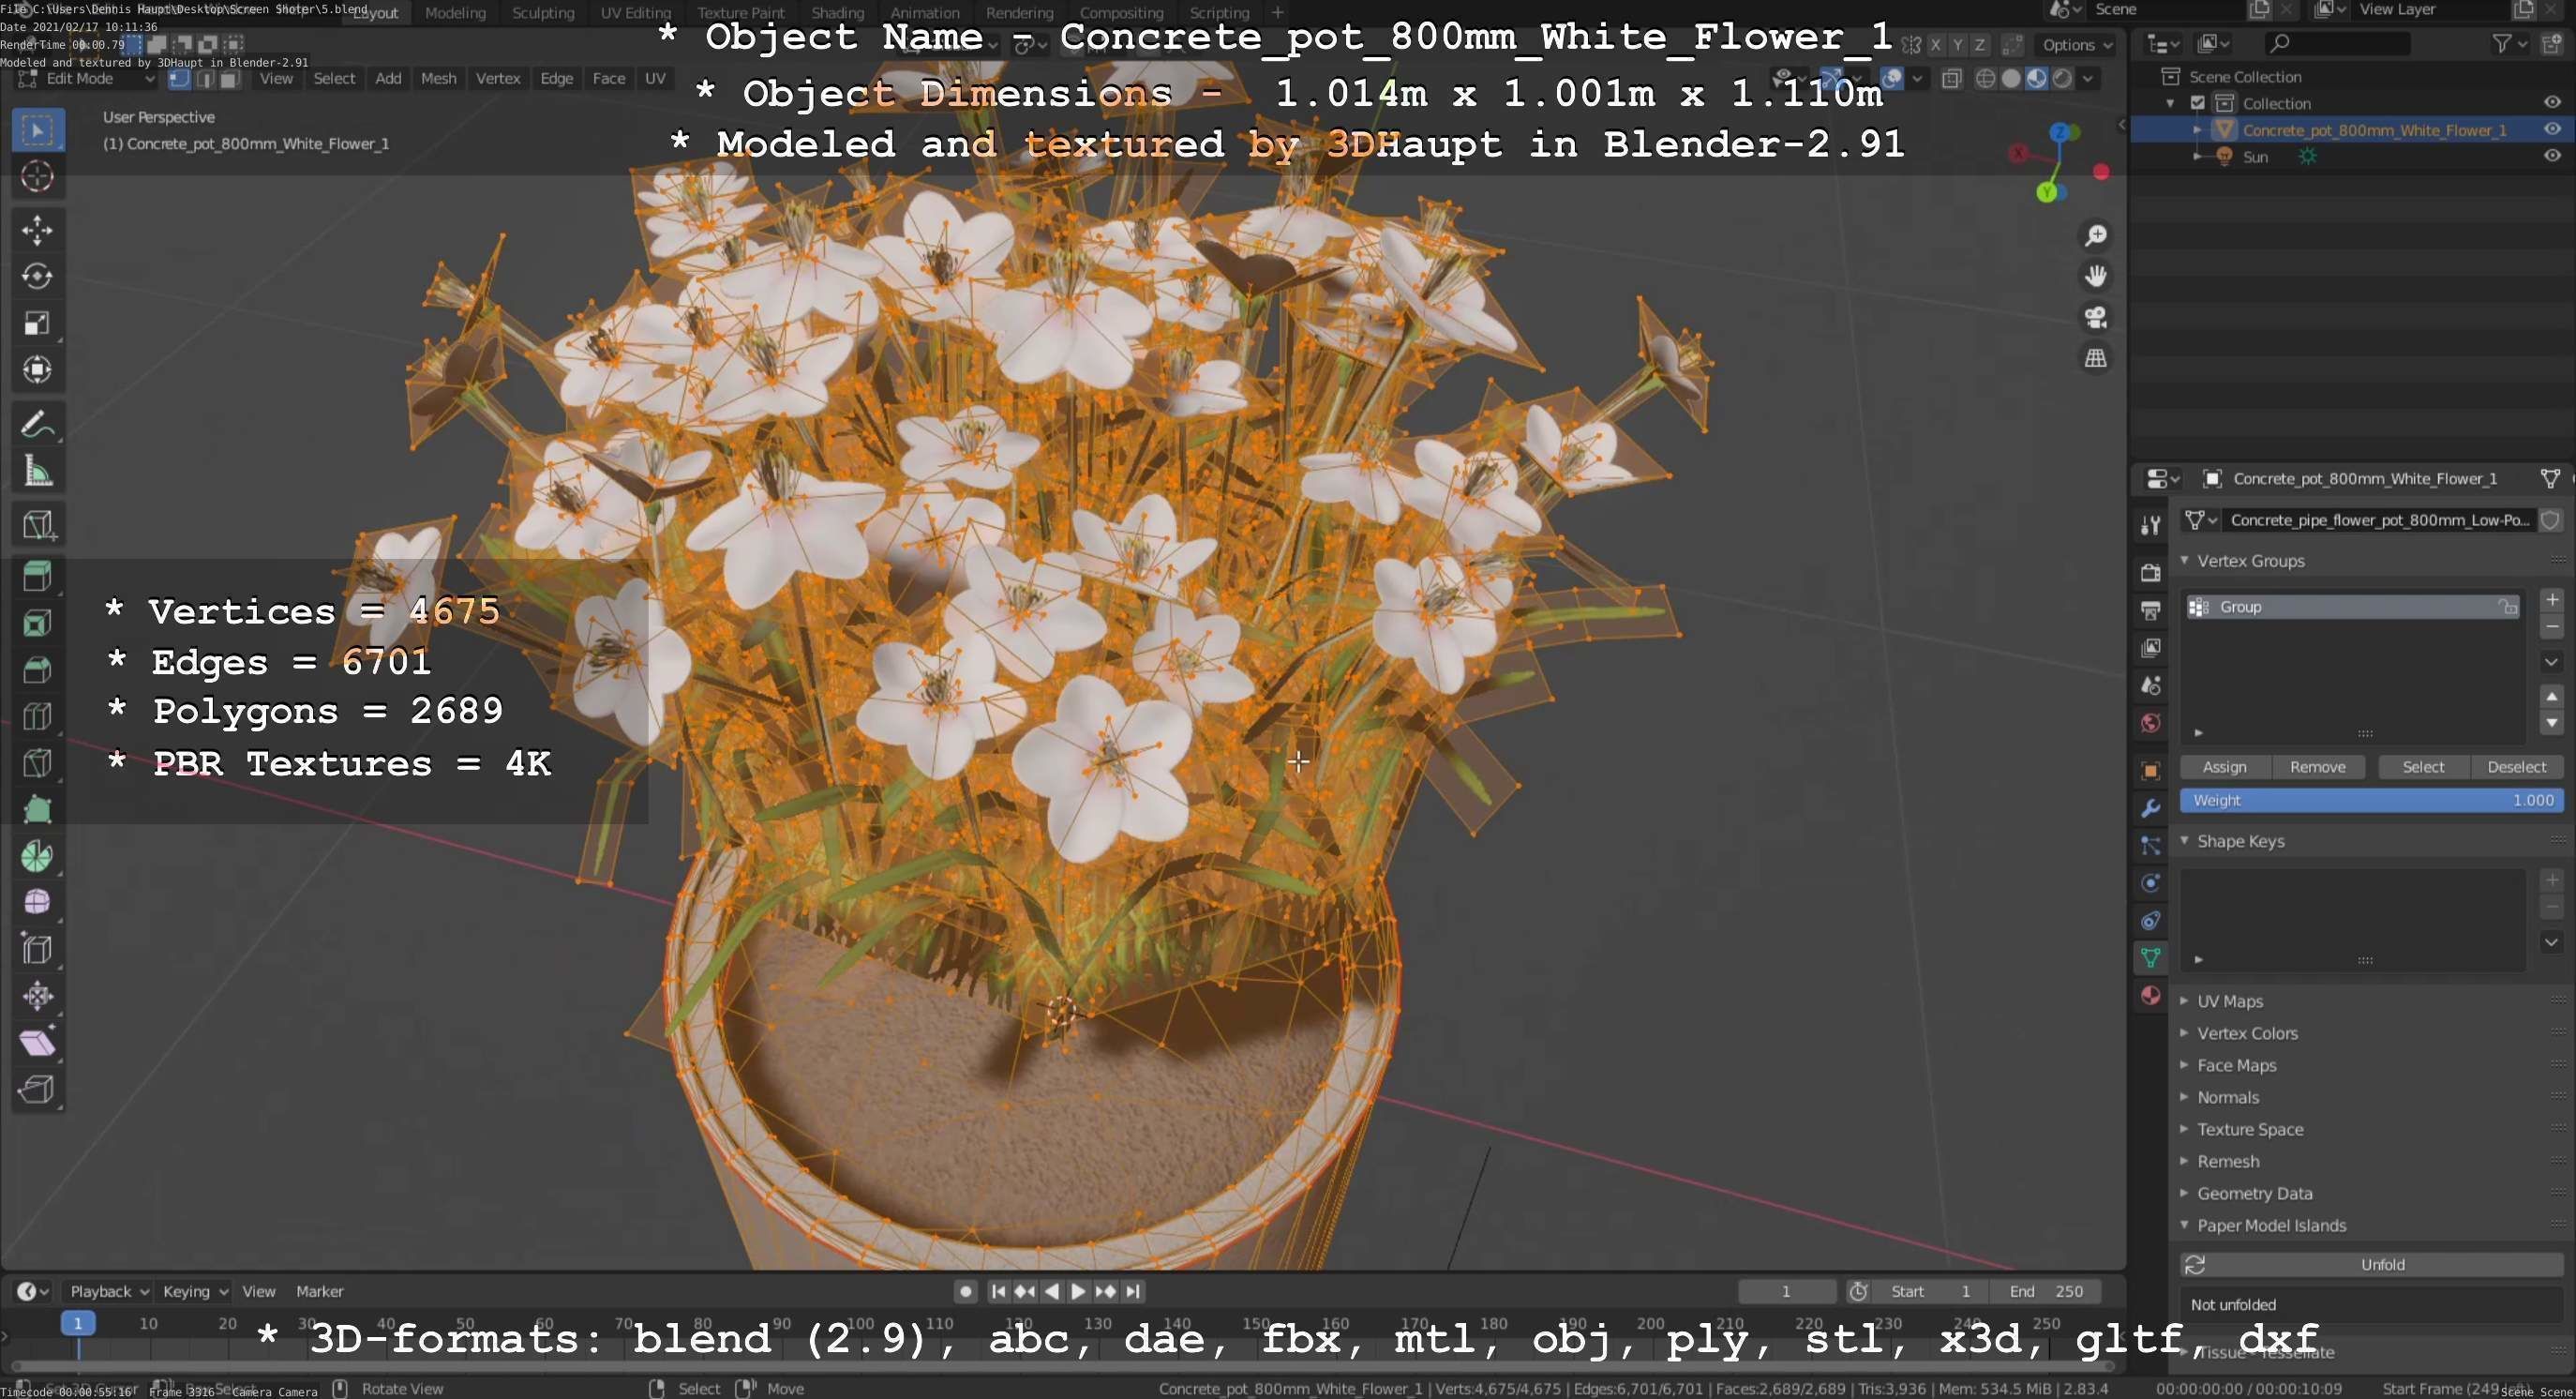Select the Loop Cut tool
The image size is (2576, 1399).
coord(37,716)
